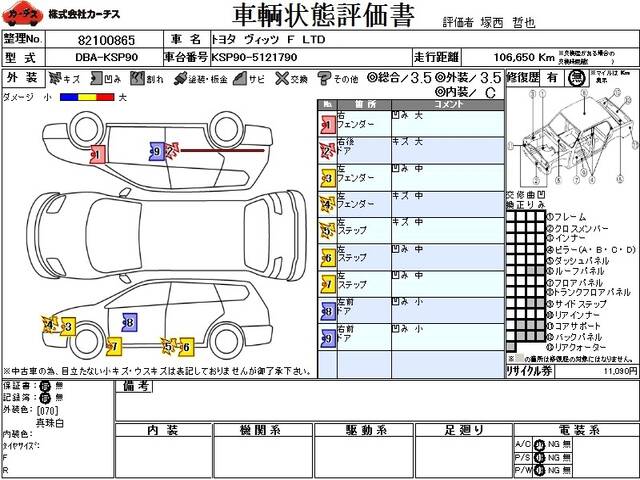The width and height of the screenshot is (640, 480).
Task: Select red scratch marker 2 on car diagram
Action: tap(171, 151)
